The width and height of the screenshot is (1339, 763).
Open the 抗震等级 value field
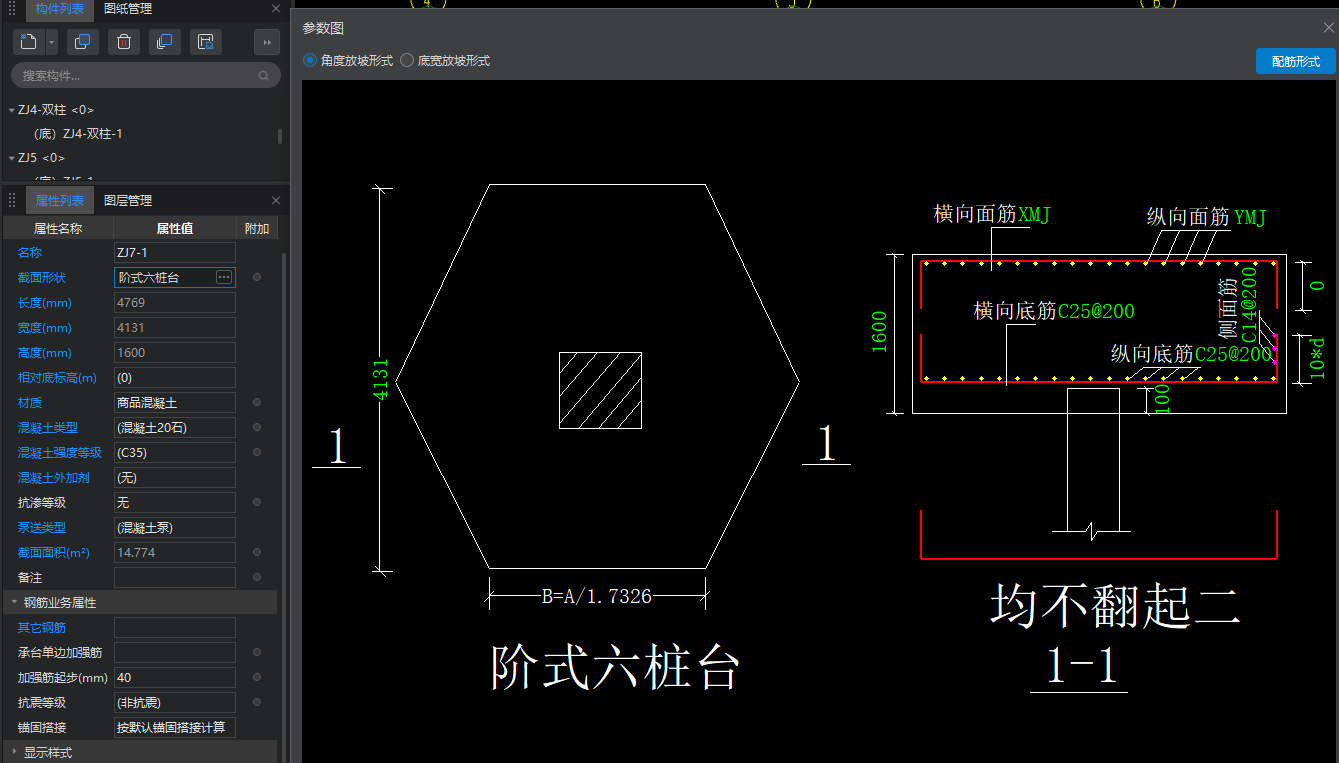tap(175, 702)
